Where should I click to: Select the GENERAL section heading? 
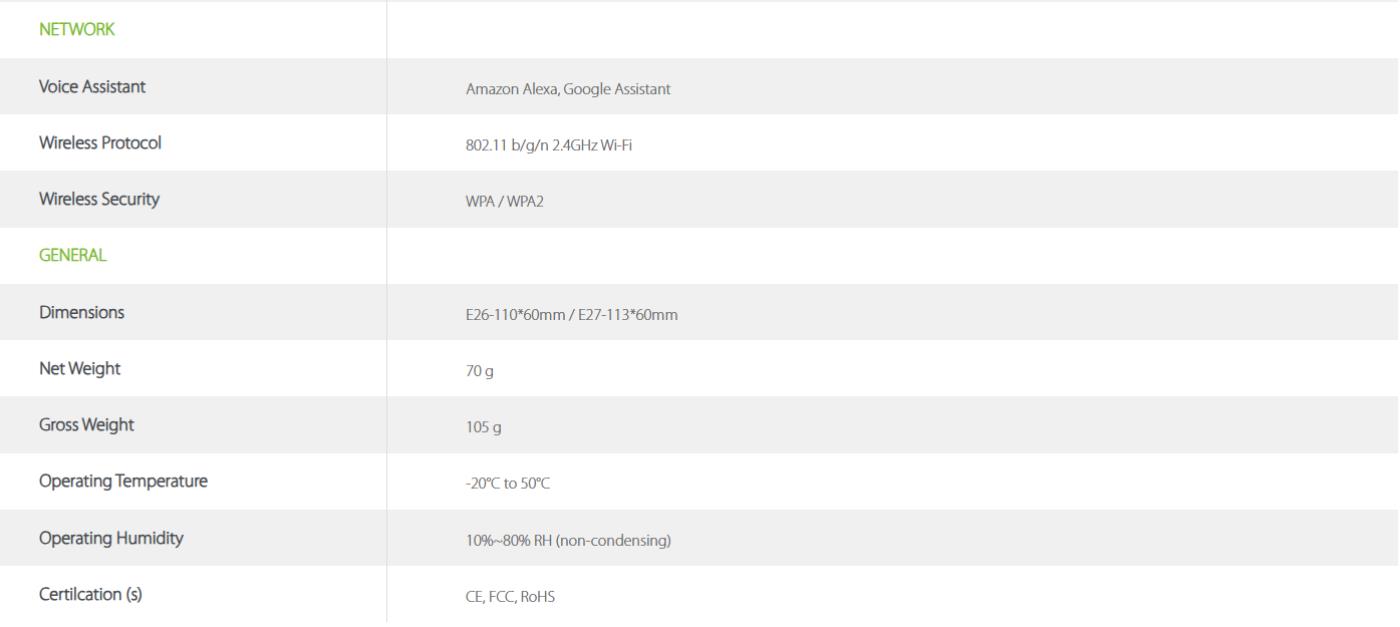(x=72, y=256)
